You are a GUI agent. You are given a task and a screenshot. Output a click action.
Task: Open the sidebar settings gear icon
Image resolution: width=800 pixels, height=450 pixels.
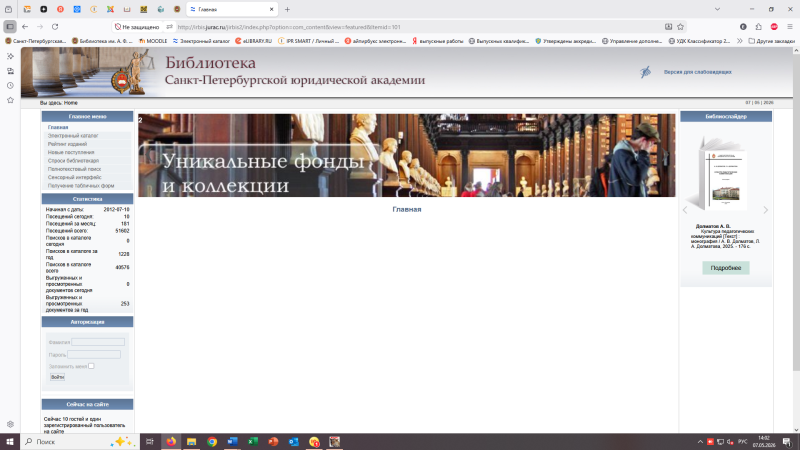click(10, 424)
